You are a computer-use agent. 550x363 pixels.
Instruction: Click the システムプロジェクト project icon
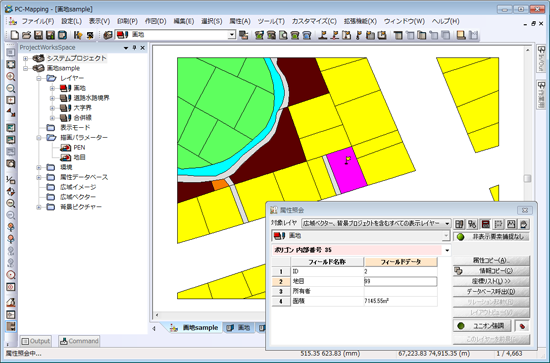click(x=38, y=58)
